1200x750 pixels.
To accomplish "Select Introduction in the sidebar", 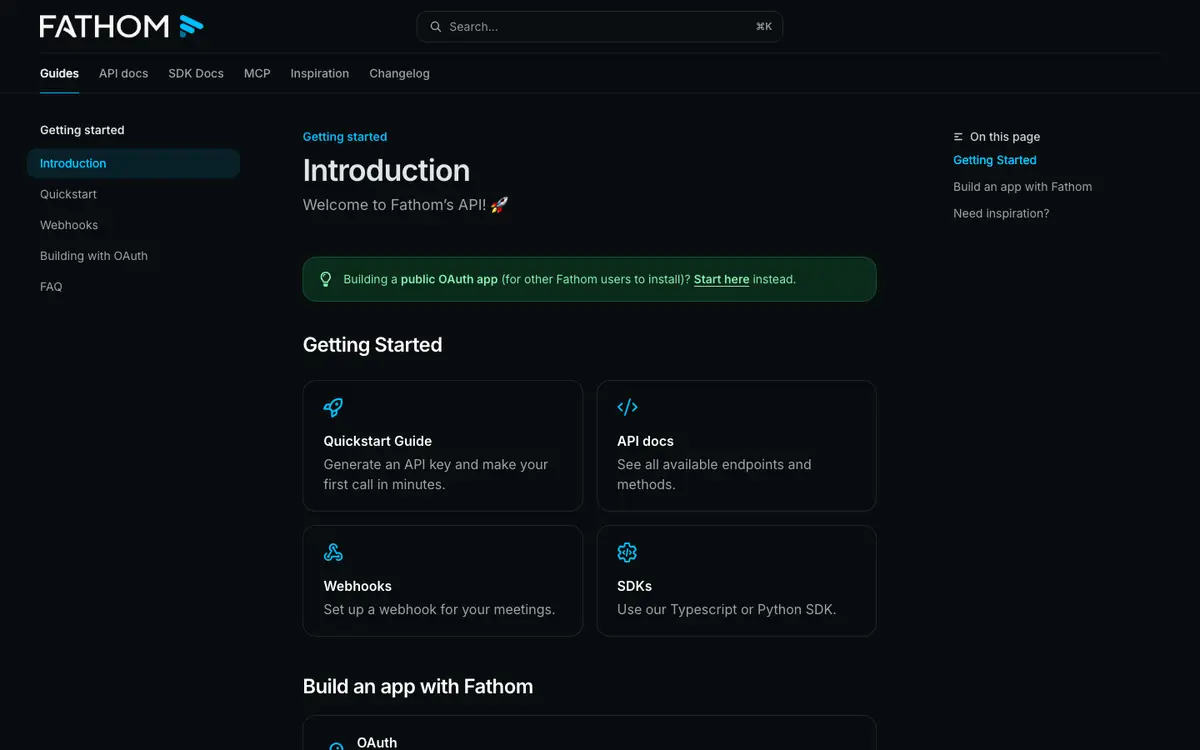I will (x=133, y=163).
